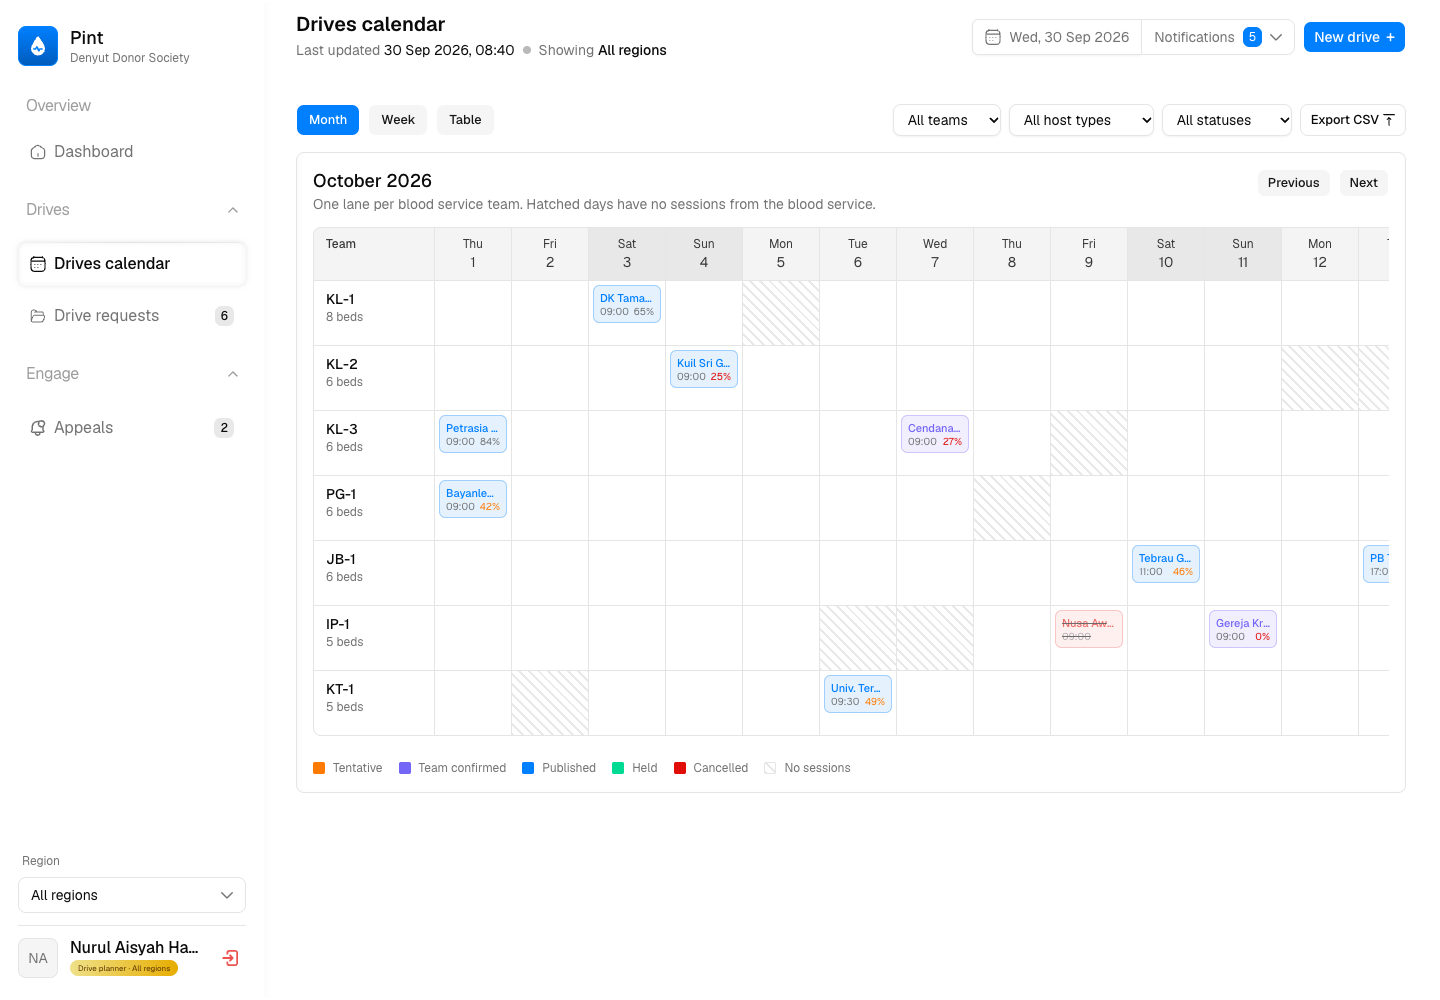Open the Region selector dropdown
The height and width of the screenshot is (1000, 1440).
[x=132, y=895]
